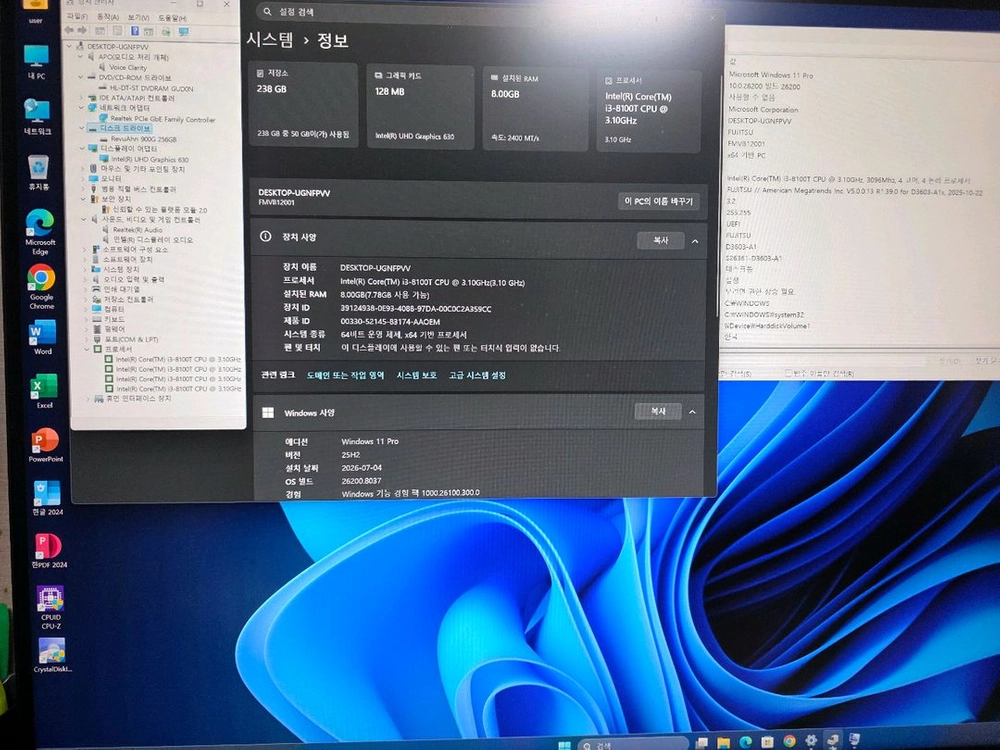Viewport: 1000px width, 750px height.
Task: Launch CPUID CPU-Z from the desktop
Action: click(x=50, y=608)
